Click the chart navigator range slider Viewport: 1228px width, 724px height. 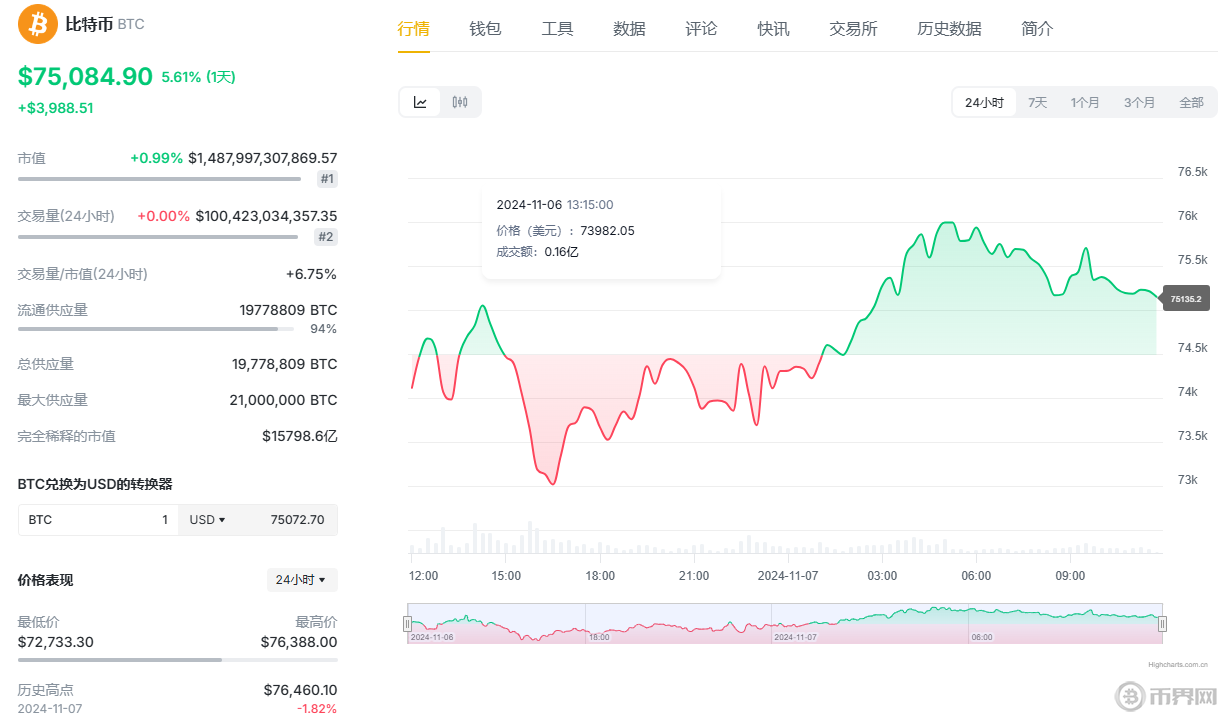(x=785, y=622)
